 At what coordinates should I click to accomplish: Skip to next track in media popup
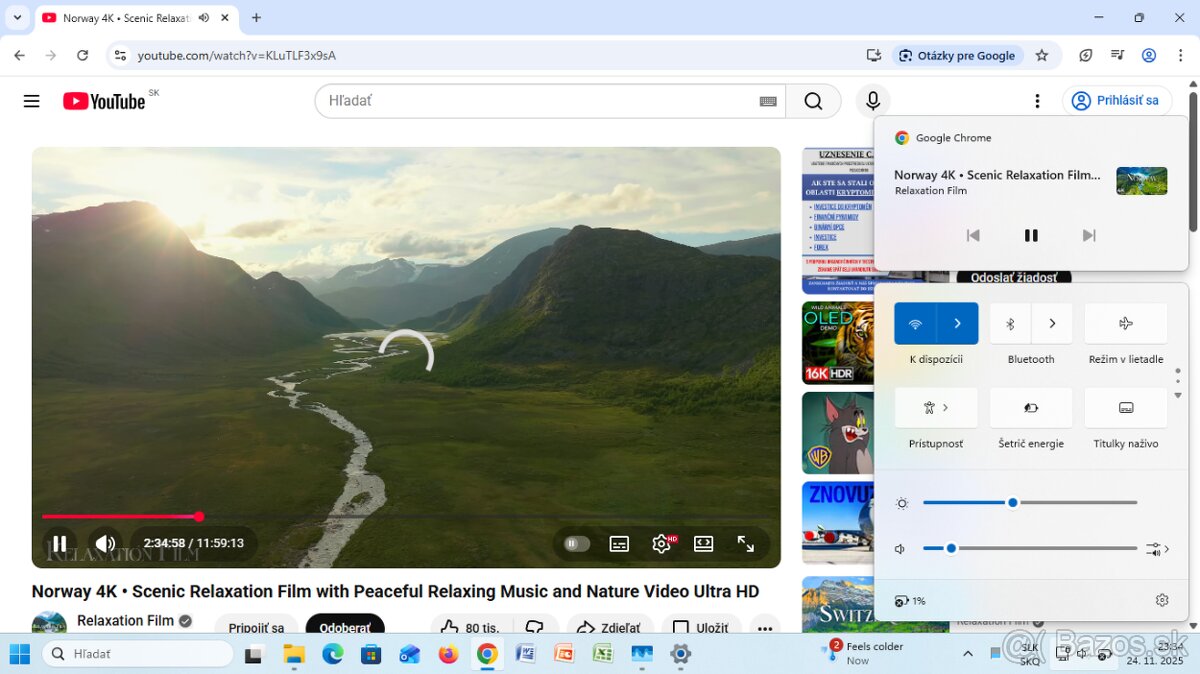pos(1089,236)
